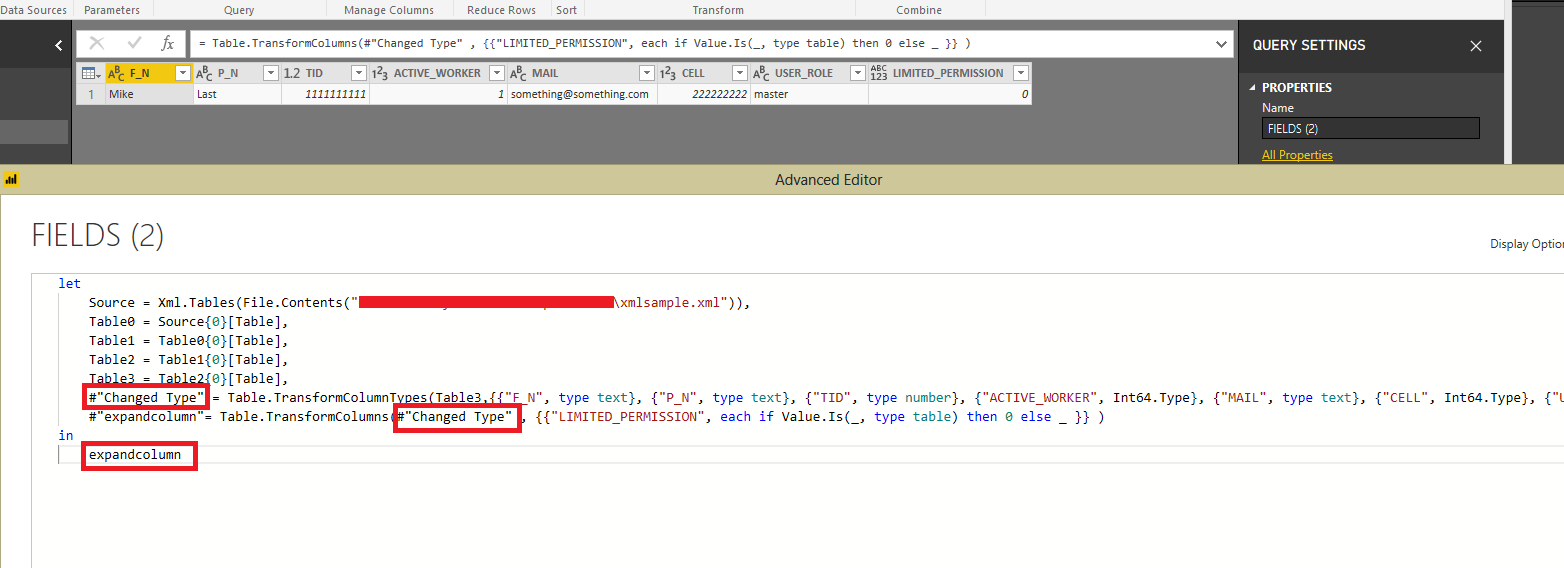Image resolution: width=1564 pixels, height=568 pixels.
Task: Place cursor on Table0 = Source line
Action: tap(188, 321)
